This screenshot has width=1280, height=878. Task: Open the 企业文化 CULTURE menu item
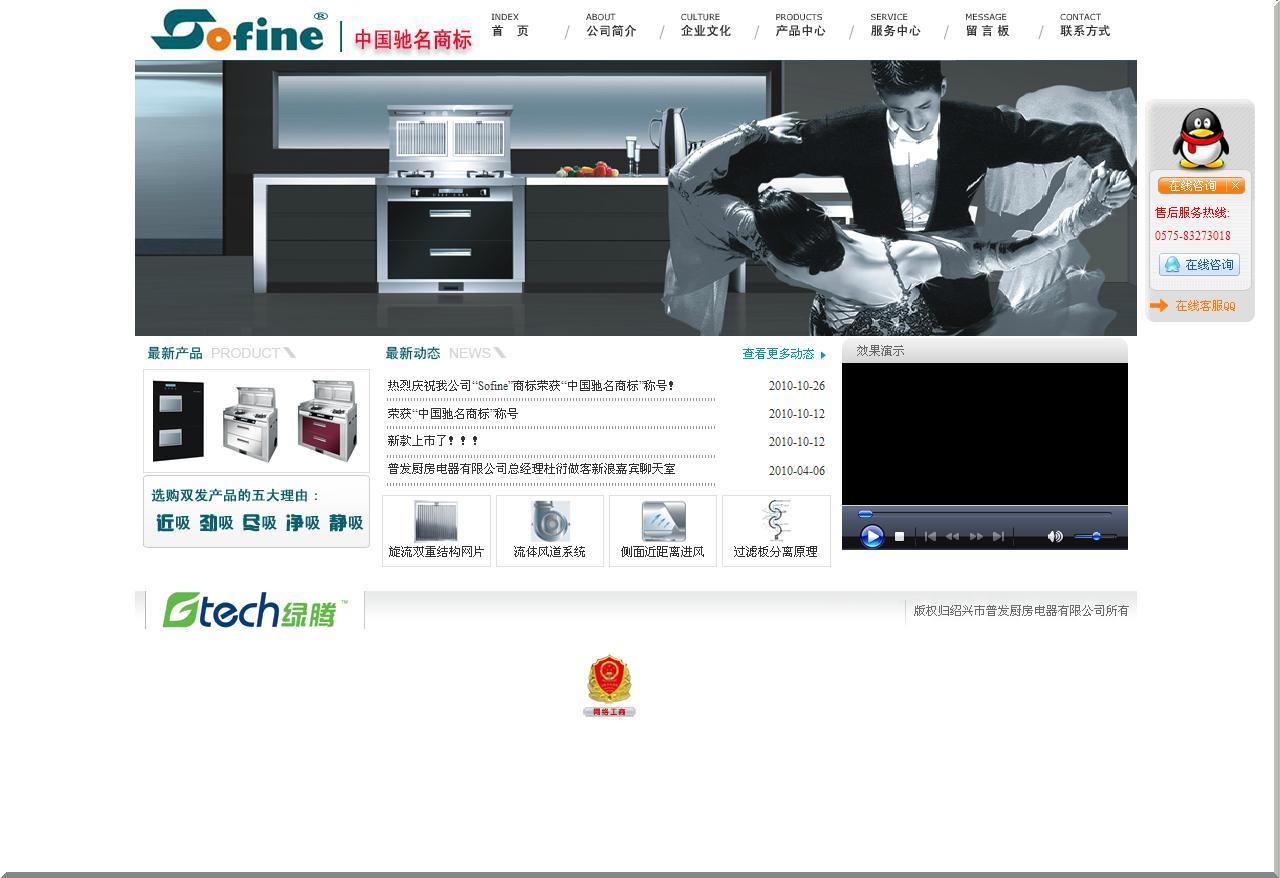706,25
